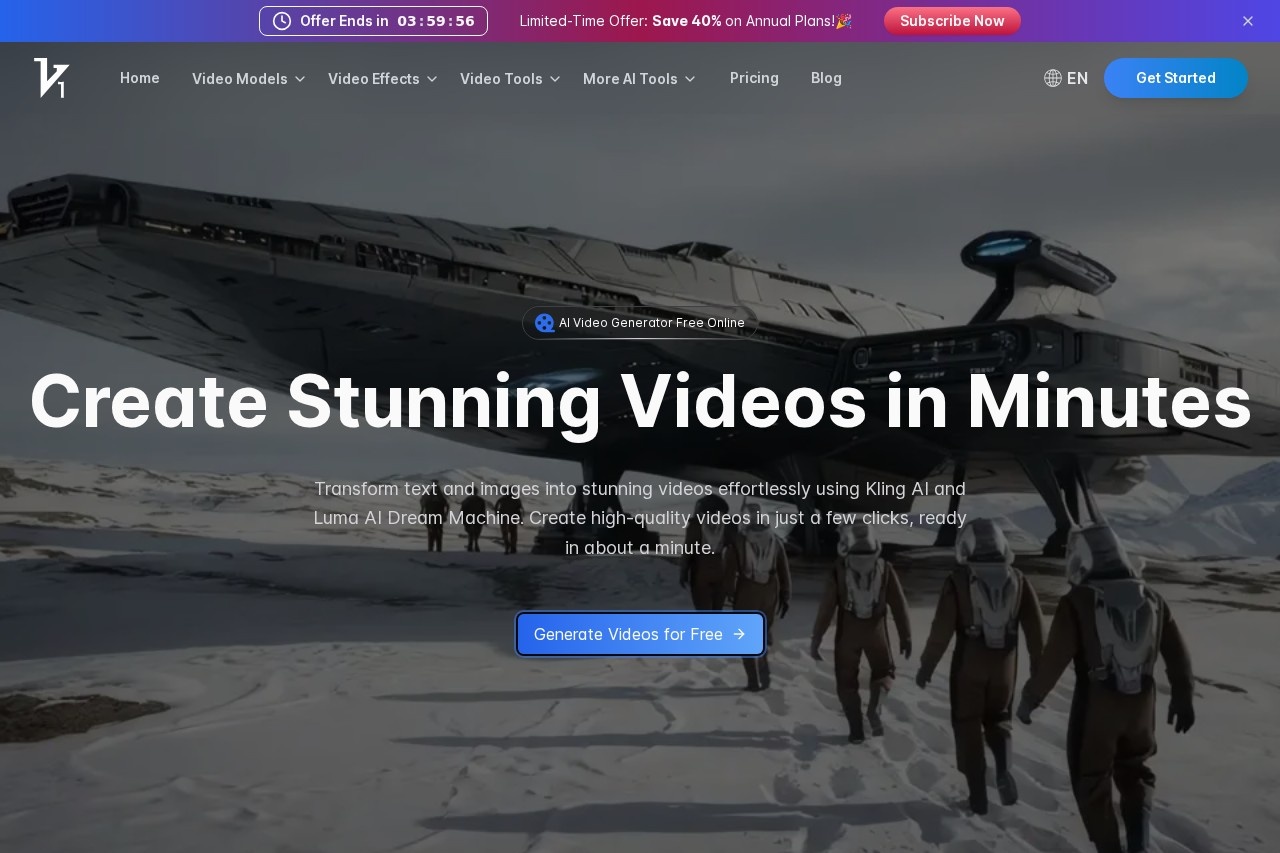Expand the More AI Tools dropdown chevron
The height and width of the screenshot is (853, 1280).
690,79
